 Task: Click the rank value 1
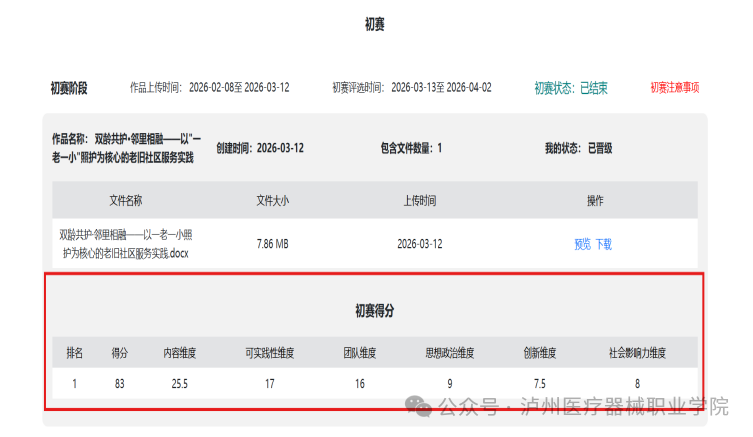tap(74, 384)
